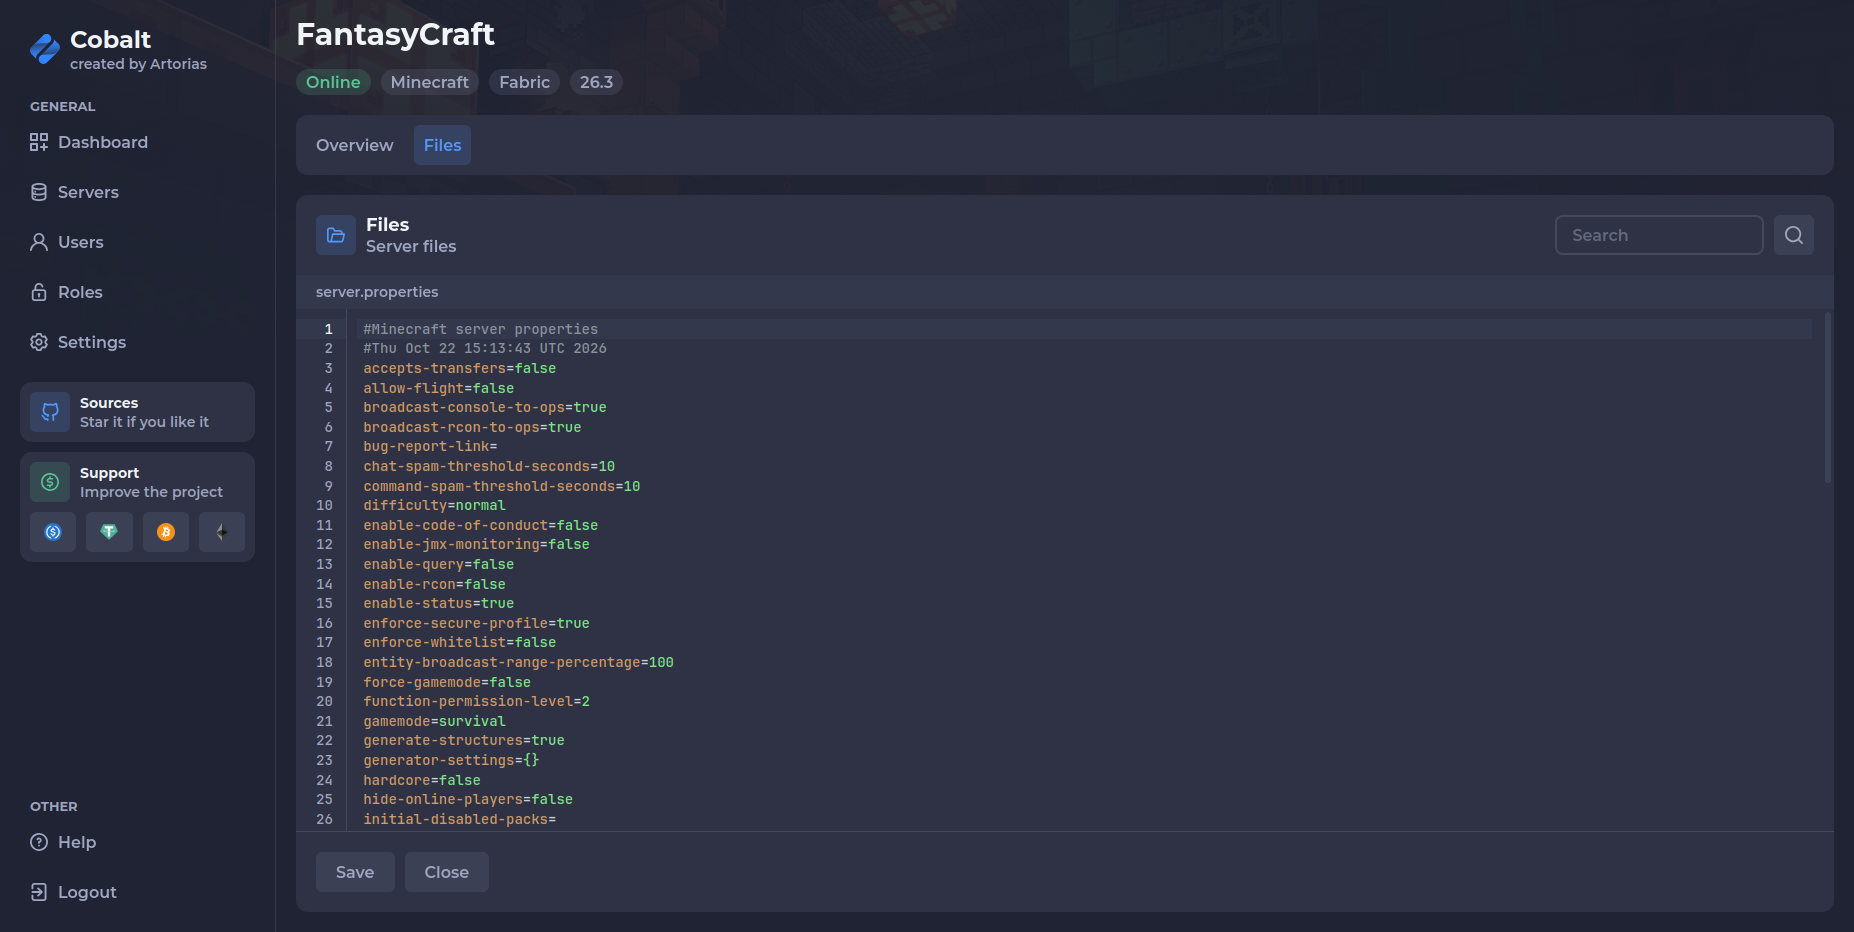Viewport: 1854px width, 932px height.
Task: Click the Minecraft tag badge
Action: (x=430, y=82)
